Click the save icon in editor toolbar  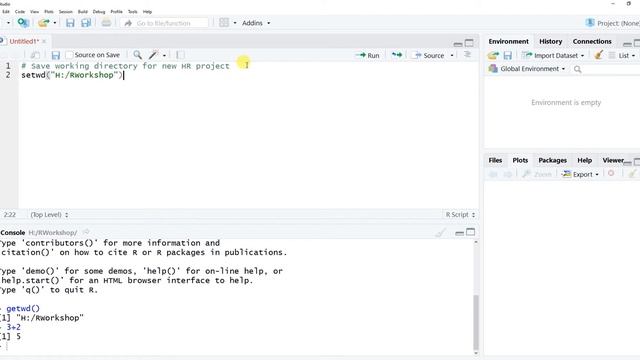56,55
